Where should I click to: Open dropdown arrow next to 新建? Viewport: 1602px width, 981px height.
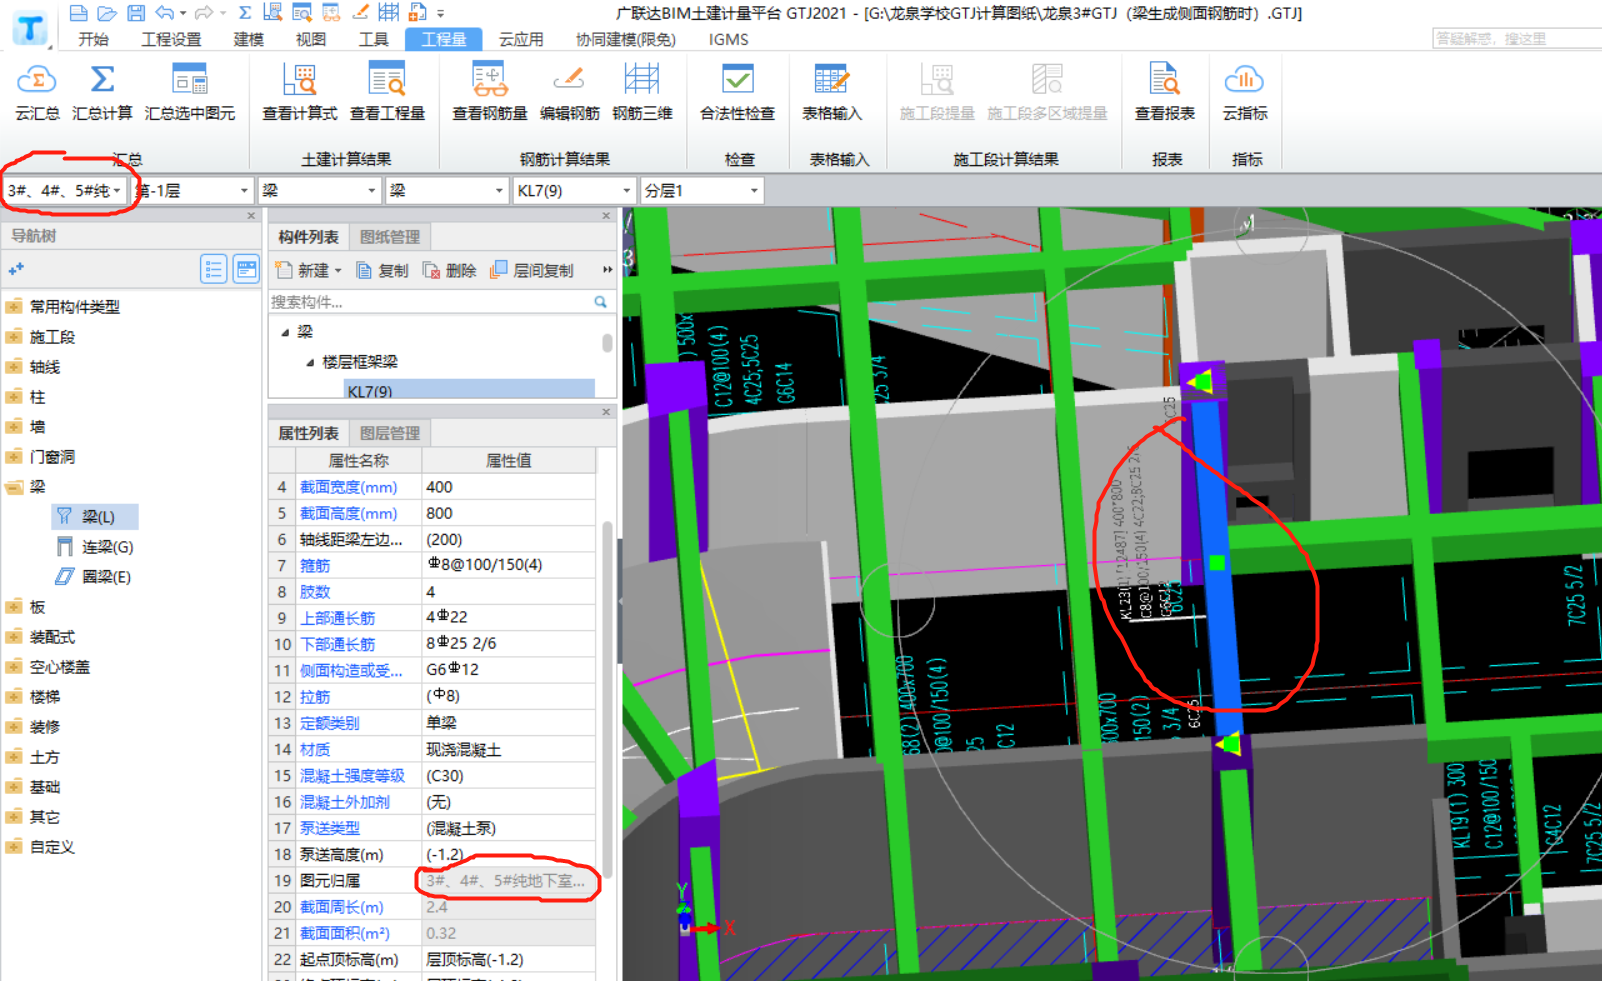[338, 271]
